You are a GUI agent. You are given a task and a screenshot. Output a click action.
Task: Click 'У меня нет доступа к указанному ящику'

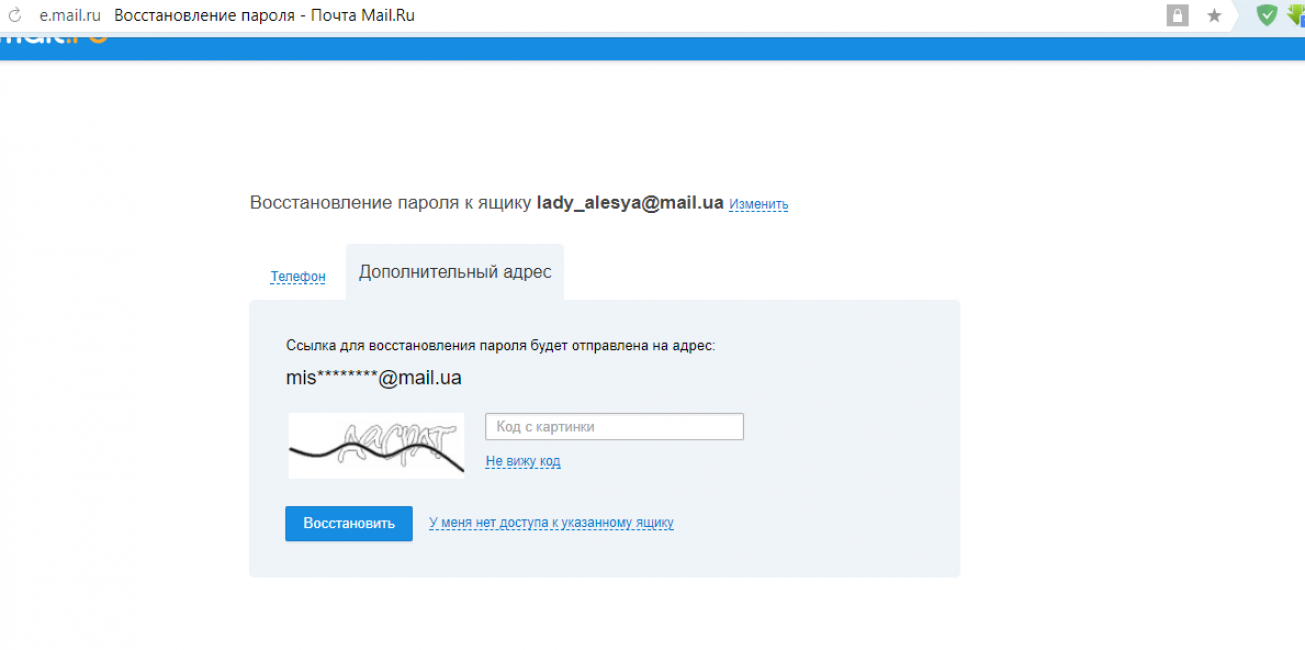click(x=551, y=522)
